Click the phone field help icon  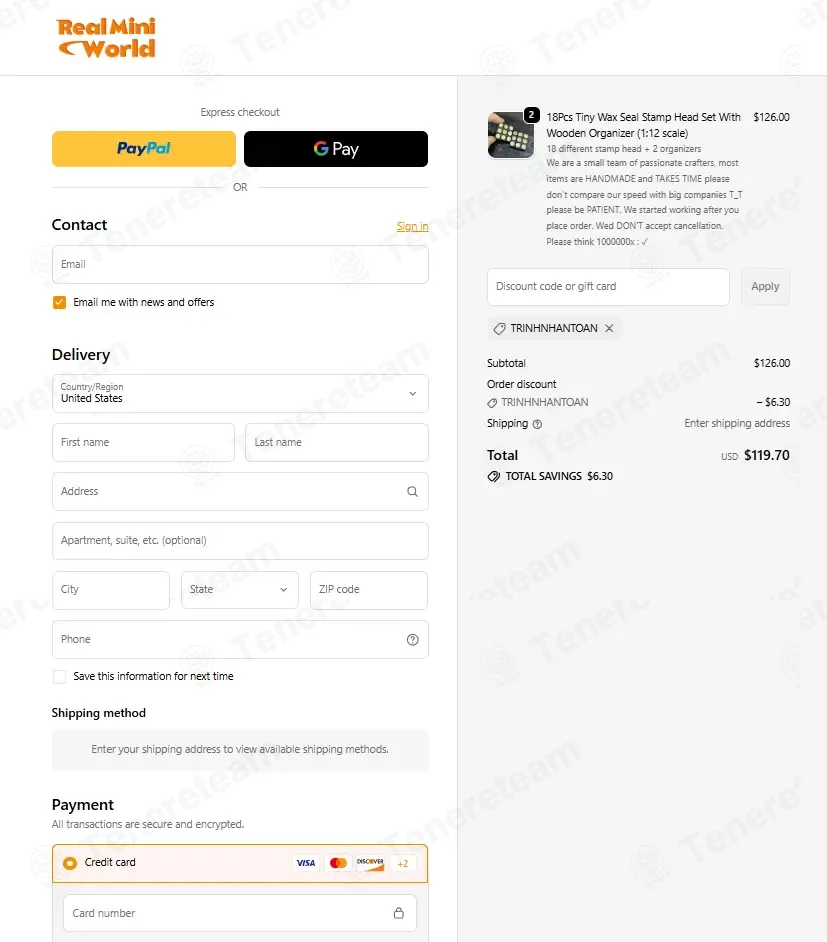413,640
